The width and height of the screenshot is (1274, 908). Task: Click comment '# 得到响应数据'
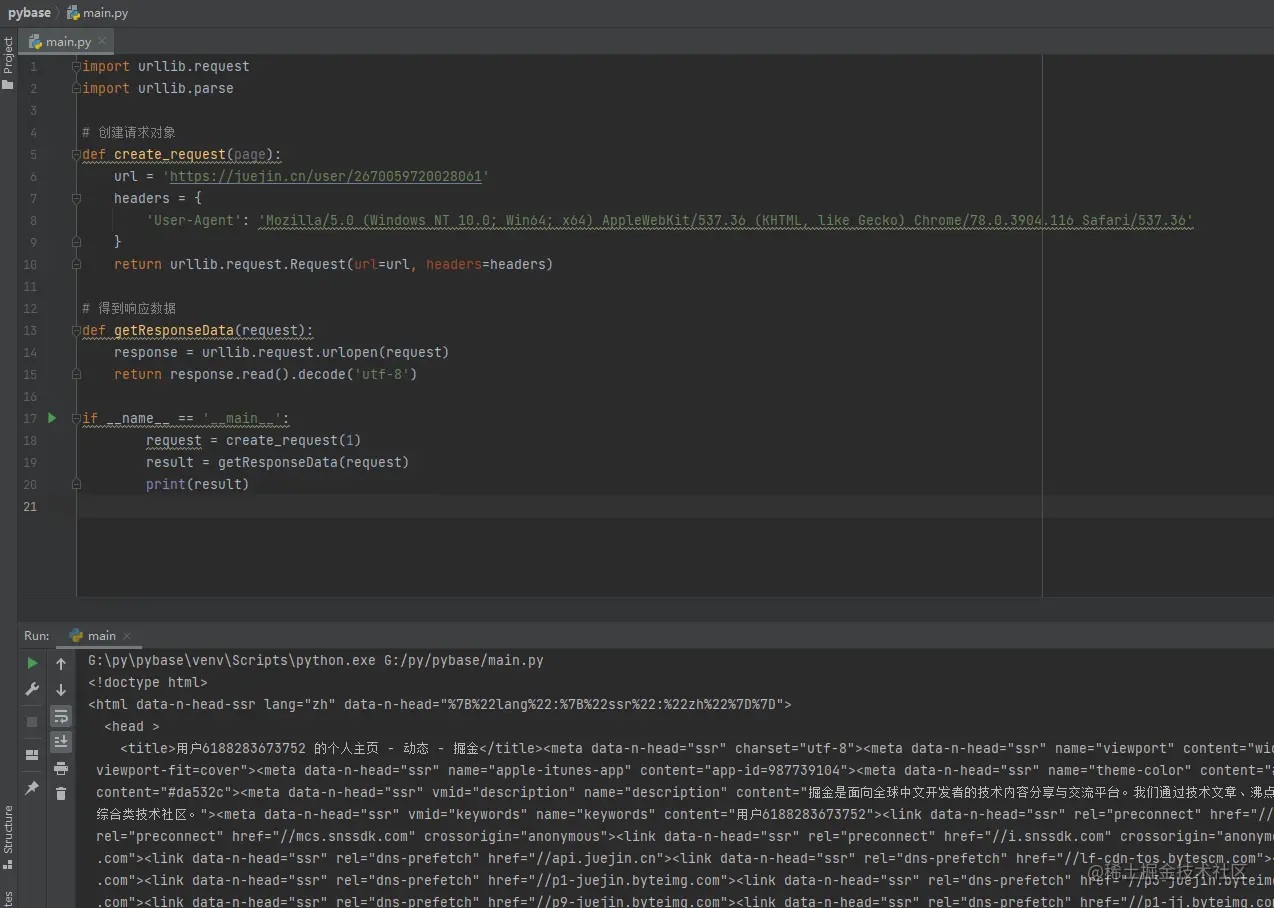[x=129, y=308]
